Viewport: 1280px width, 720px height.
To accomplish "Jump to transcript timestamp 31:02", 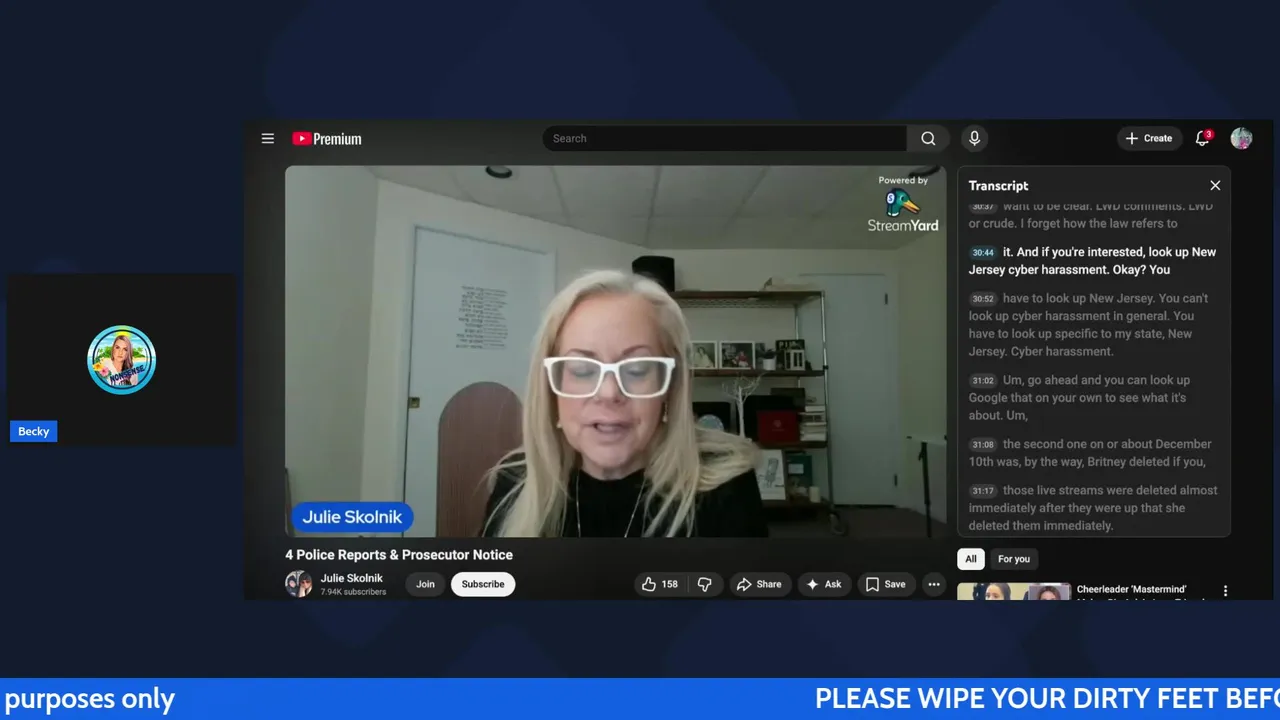I will click(x=982, y=380).
